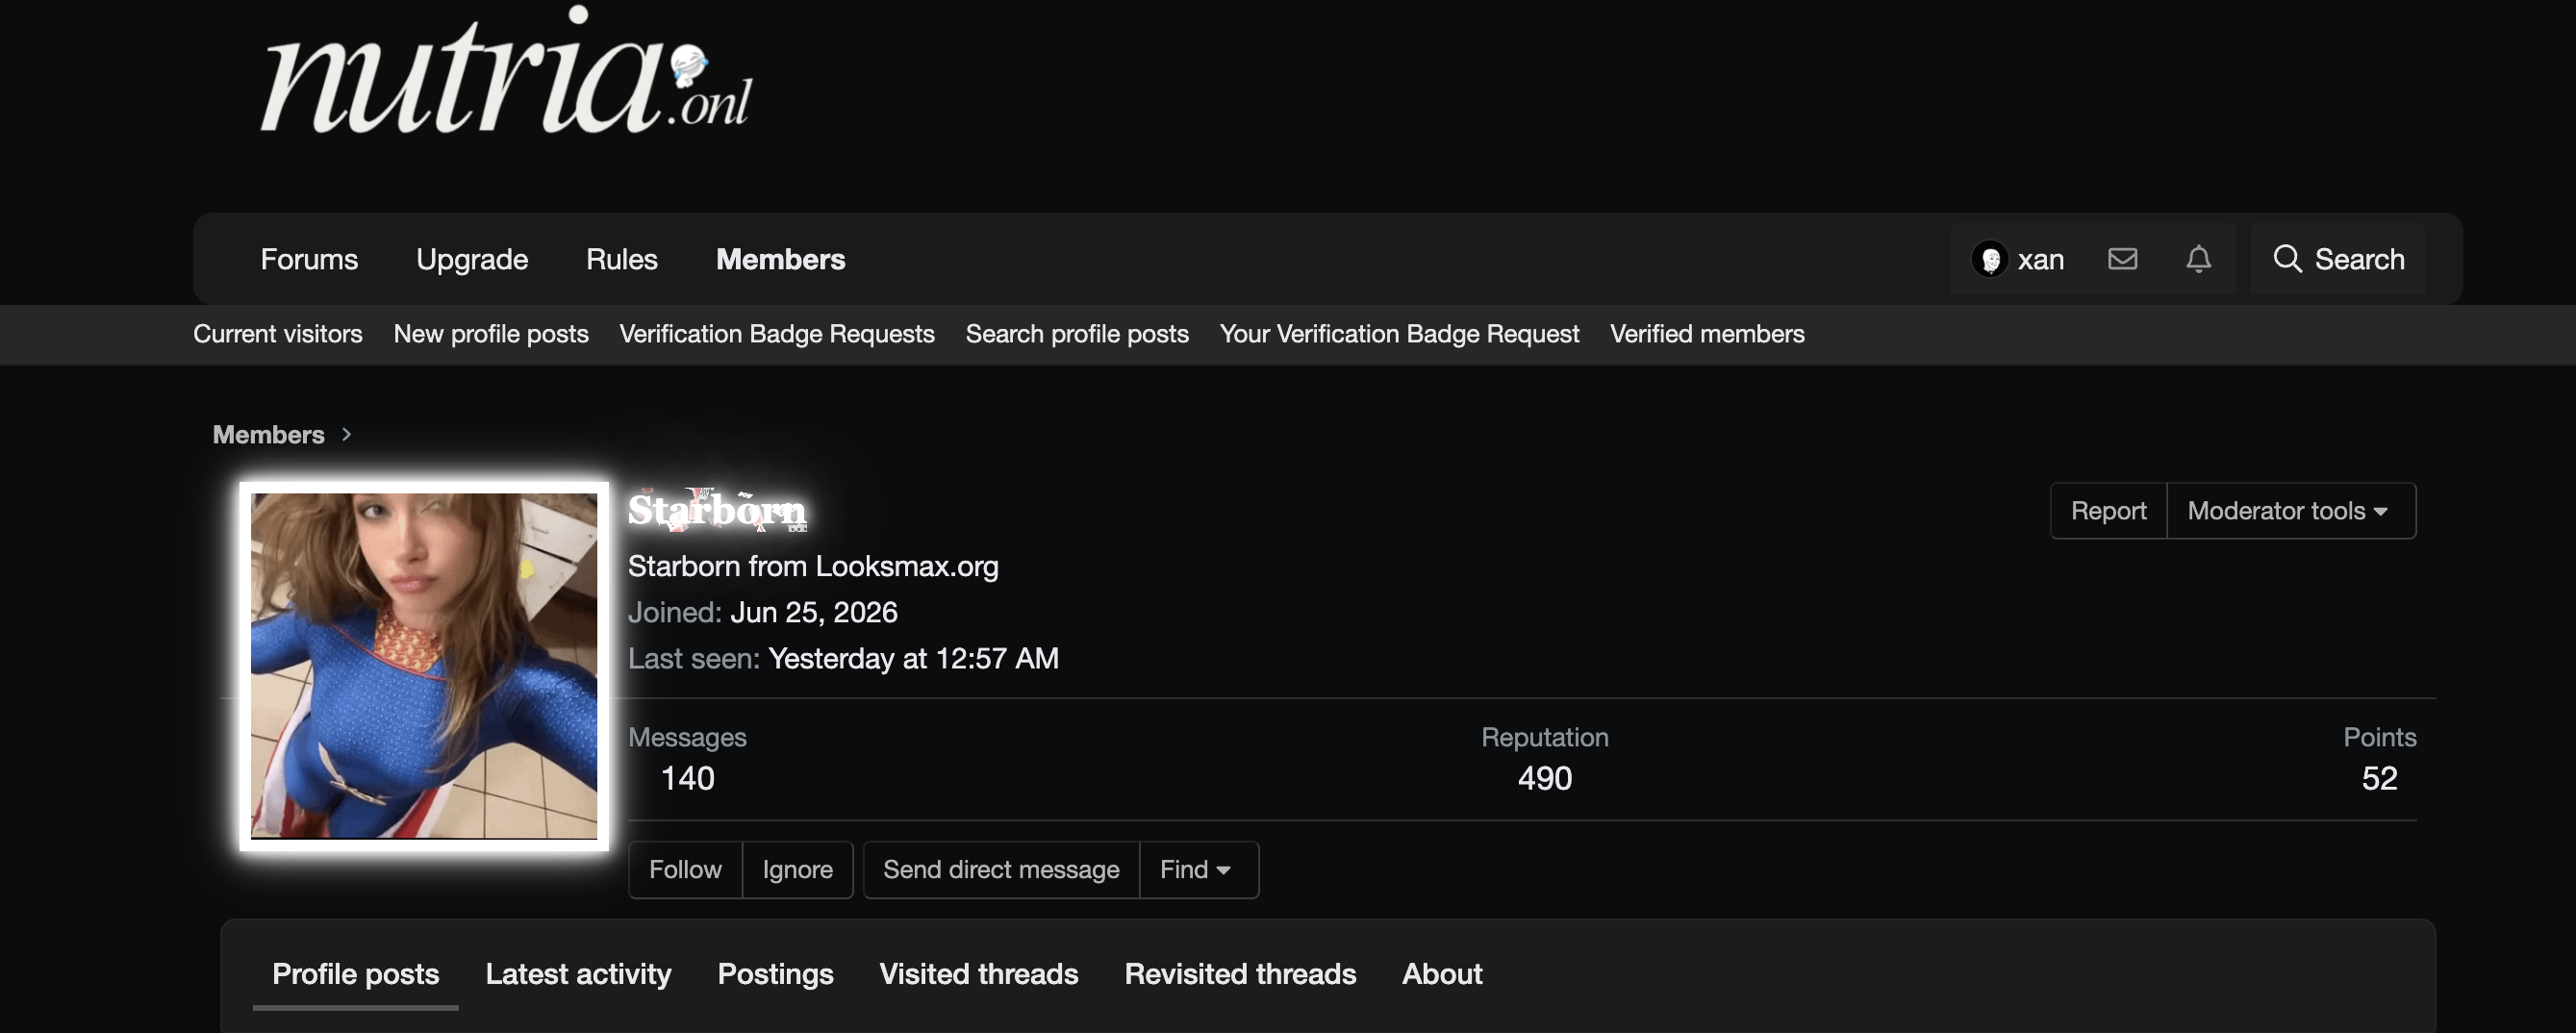The height and width of the screenshot is (1033, 2576).
Task: Open the nutria.onl site logo
Action: 505,72
